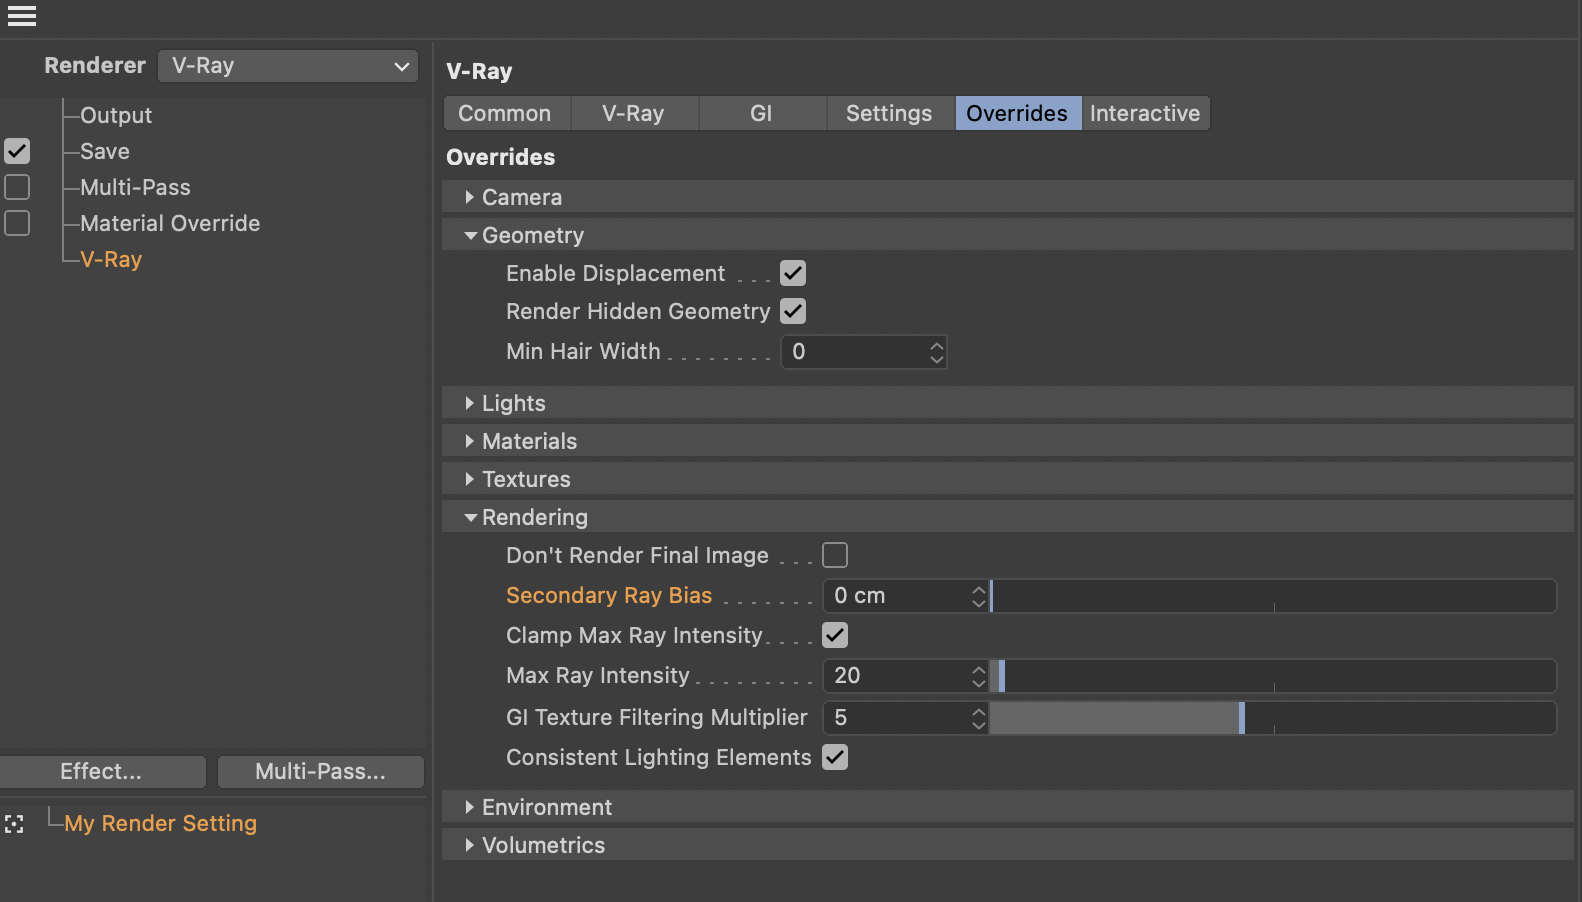
Task: Select Save in the settings tree
Action: click(105, 152)
